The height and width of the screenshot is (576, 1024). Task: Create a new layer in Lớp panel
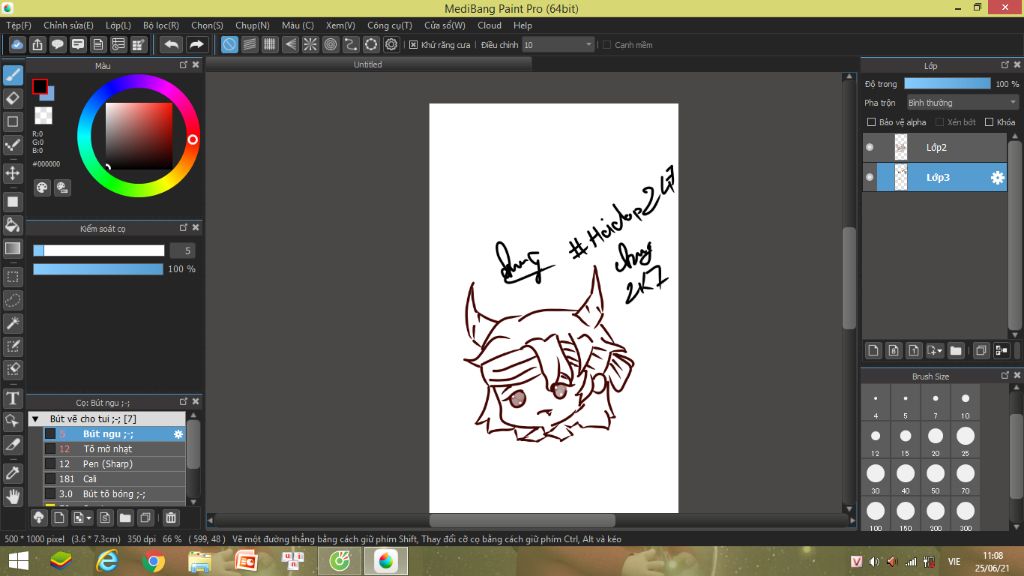pyautogui.click(x=873, y=351)
